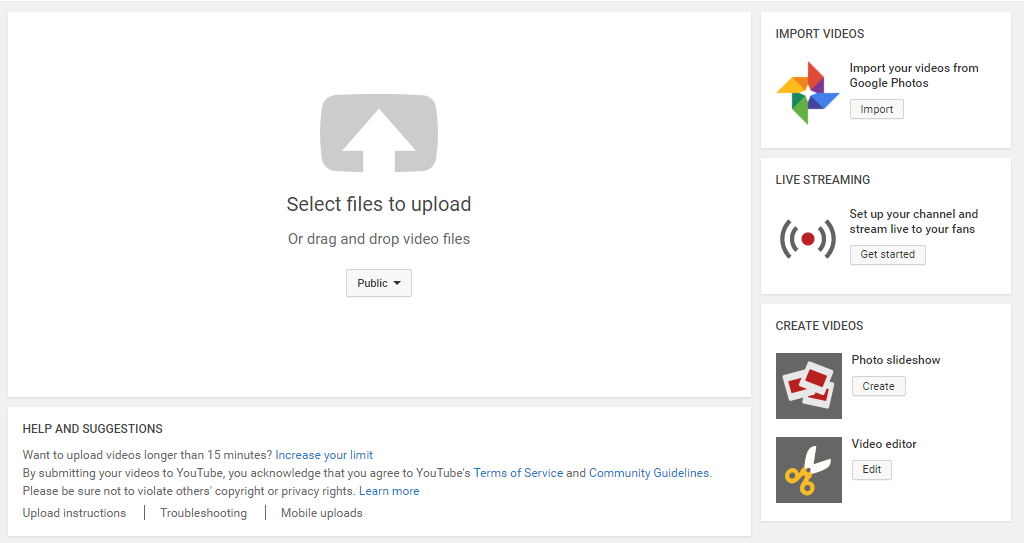Open the Increase your limit link

click(324, 455)
